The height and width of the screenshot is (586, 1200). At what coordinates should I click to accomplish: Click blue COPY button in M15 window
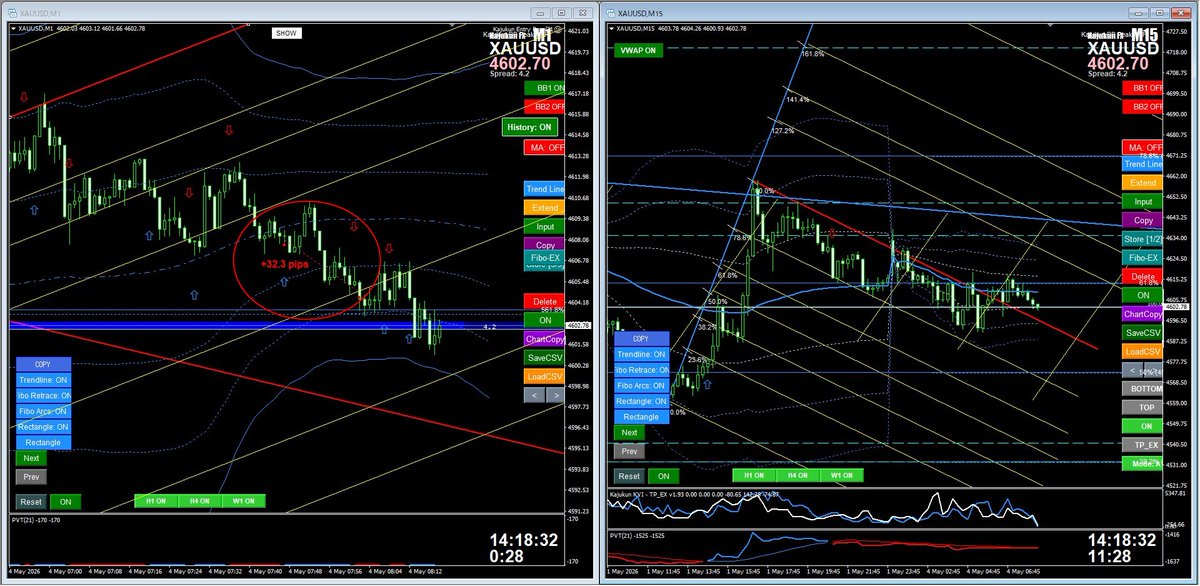point(641,339)
